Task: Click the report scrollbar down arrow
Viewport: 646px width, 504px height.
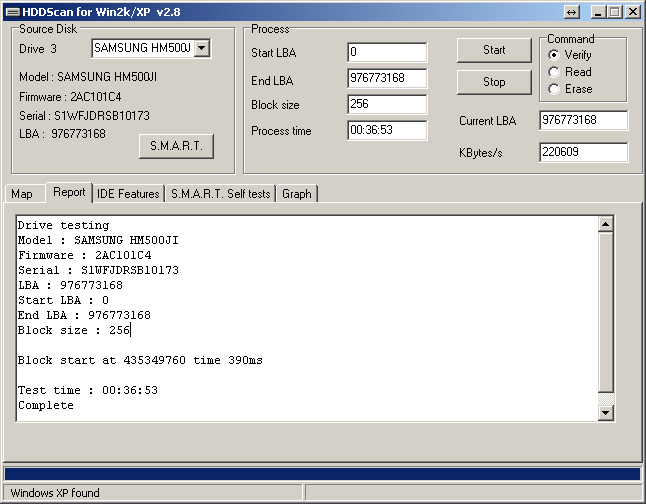Action: point(605,412)
